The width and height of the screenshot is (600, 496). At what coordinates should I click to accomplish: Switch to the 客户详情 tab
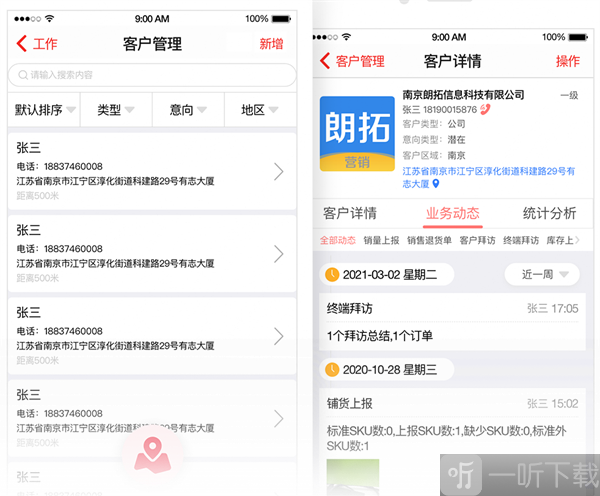click(350, 213)
